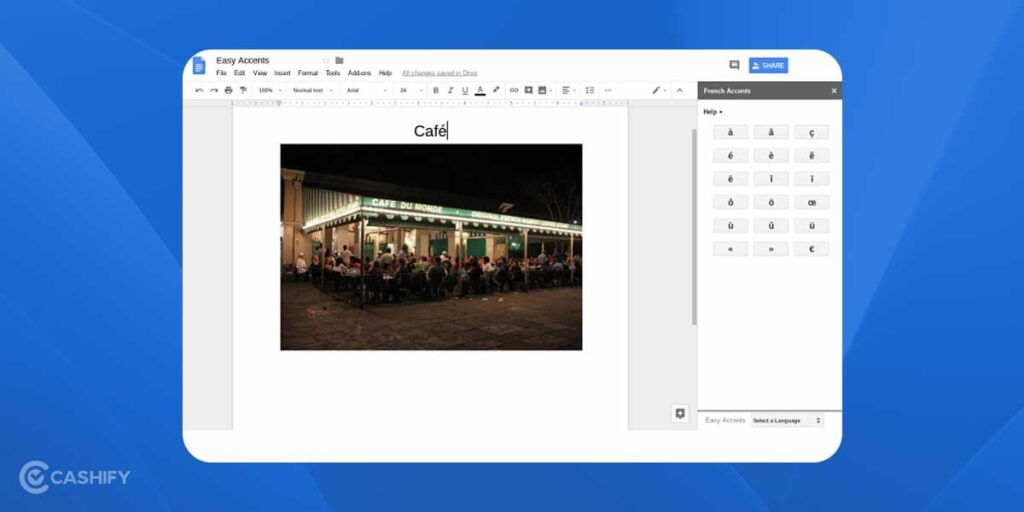Open the font size dropdown
The width and height of the screenshot is (1024, 512).
pyautogui.click(x=411, y=90)
